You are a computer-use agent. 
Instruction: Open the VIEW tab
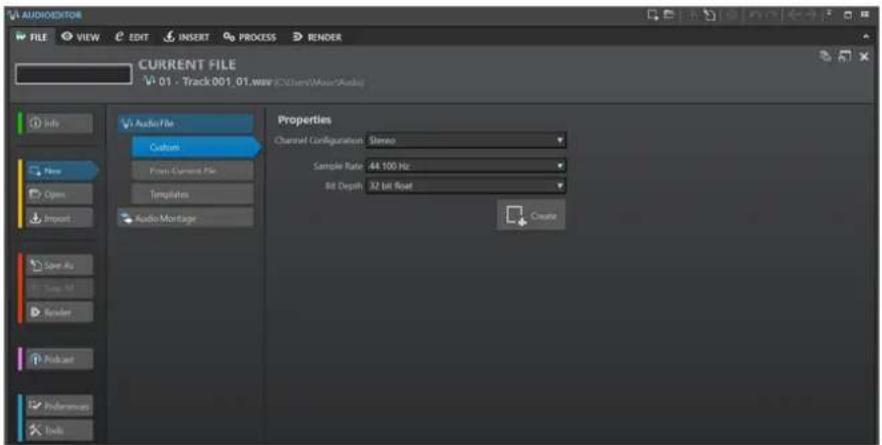[80, 37]
